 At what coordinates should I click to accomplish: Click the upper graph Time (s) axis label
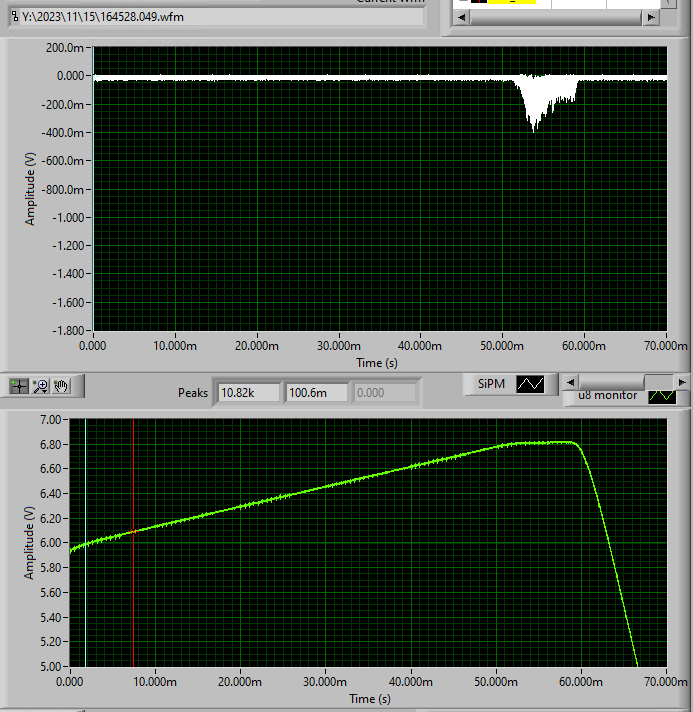377,363
